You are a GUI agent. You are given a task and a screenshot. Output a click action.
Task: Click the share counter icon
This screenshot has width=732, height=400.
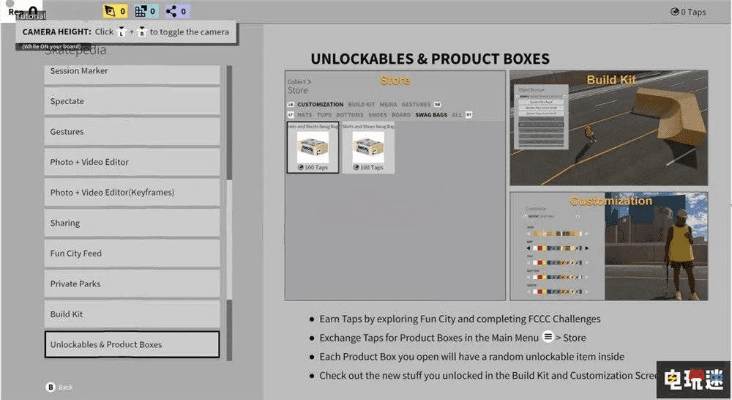[x=173, y=12]
